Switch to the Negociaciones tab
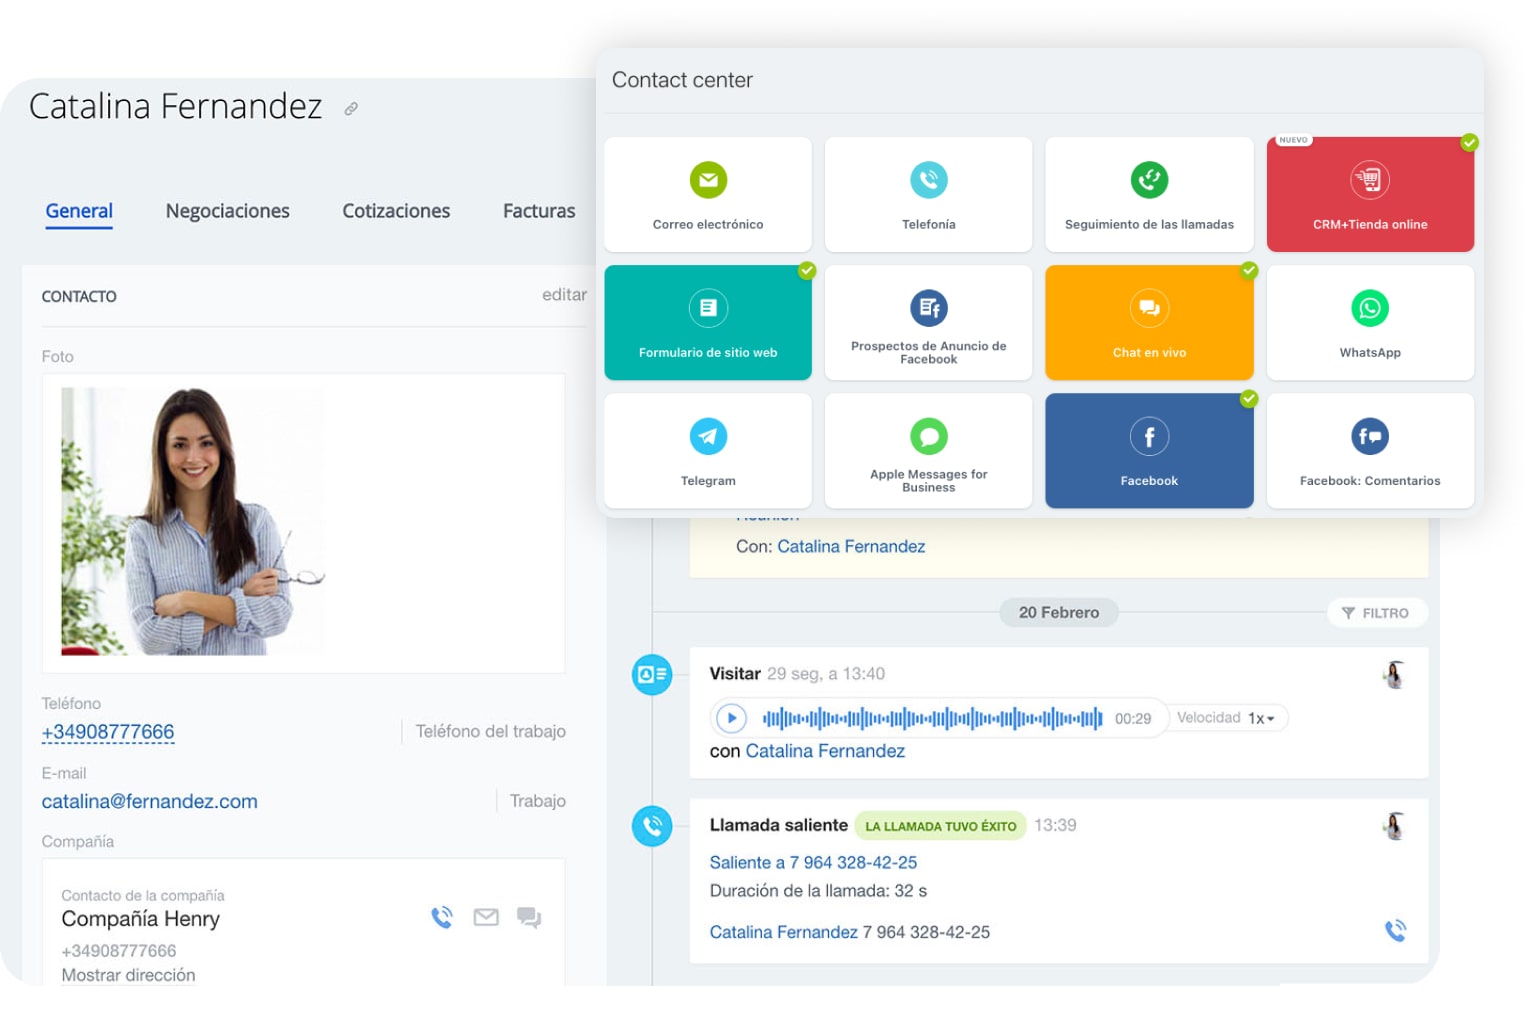Screen dimensions: 1532x1022 (x=227, y=211)
